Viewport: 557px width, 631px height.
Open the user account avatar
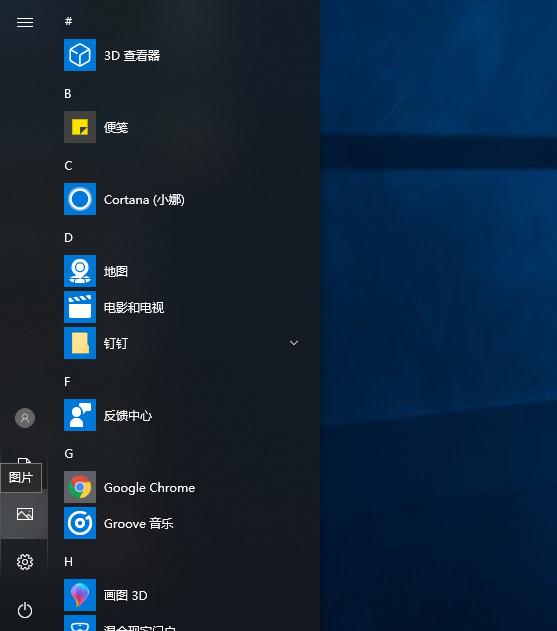[x=25, y=418]
